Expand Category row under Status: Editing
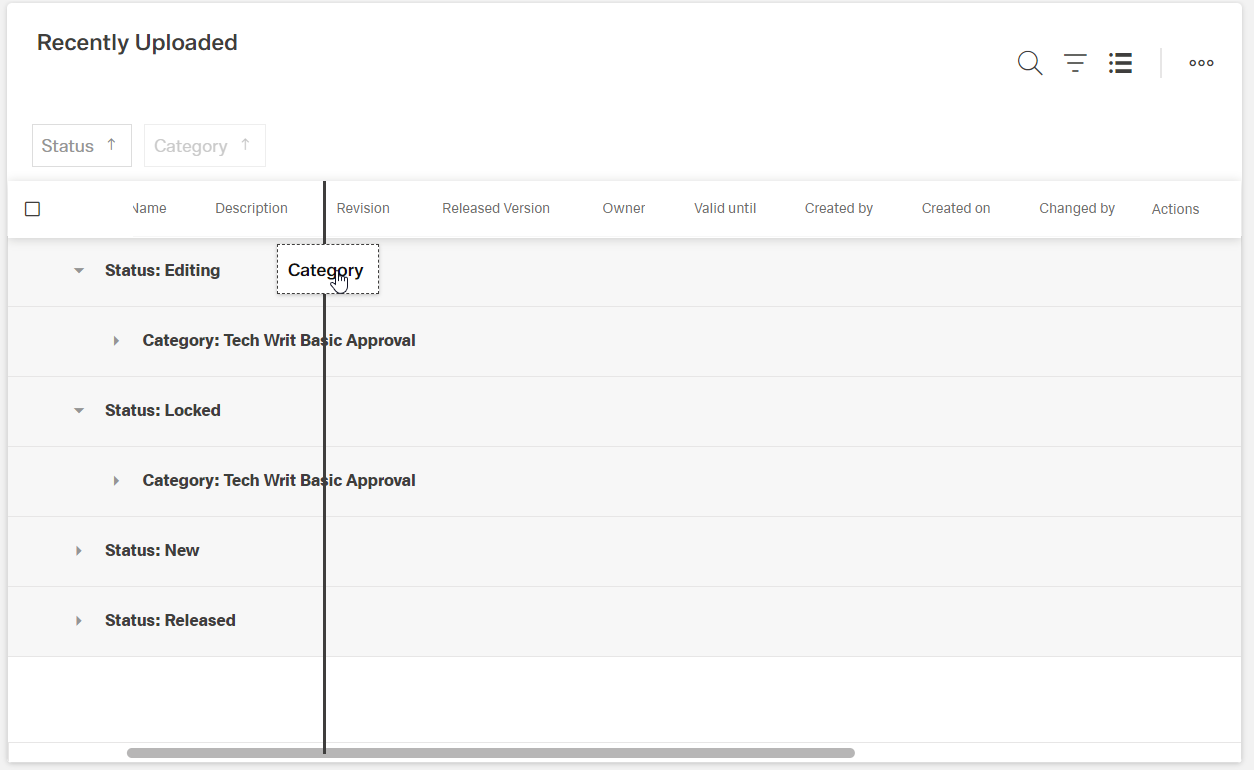Screen dimensions: 1254x770 (x=116, y=341)
